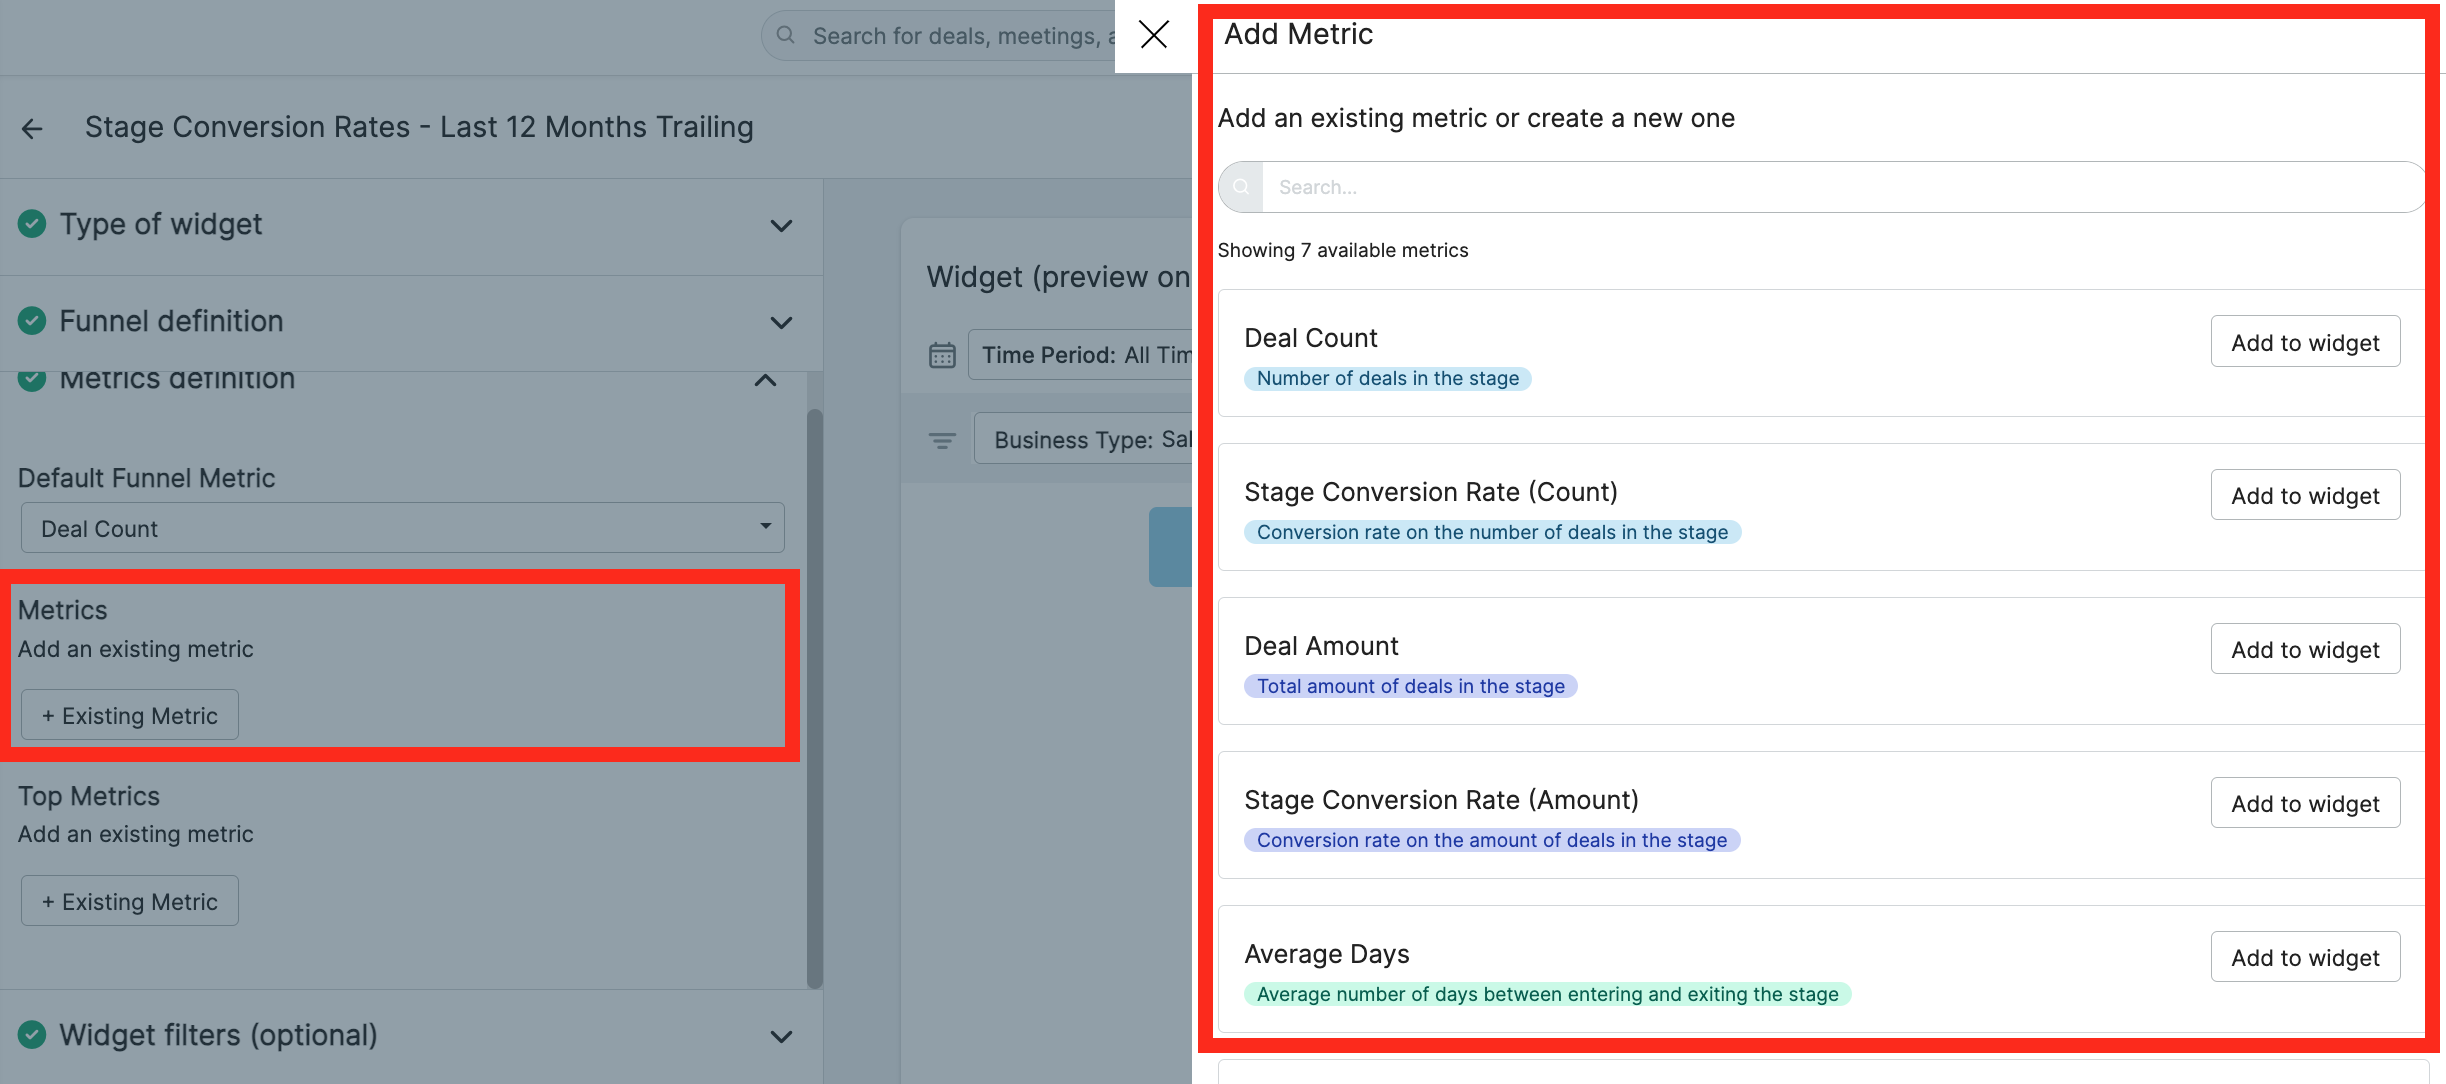The width and height of the screenshot is (2446, 1084).
Task: Click the filter lines icon beside Business Type
Action: (942, 440)
